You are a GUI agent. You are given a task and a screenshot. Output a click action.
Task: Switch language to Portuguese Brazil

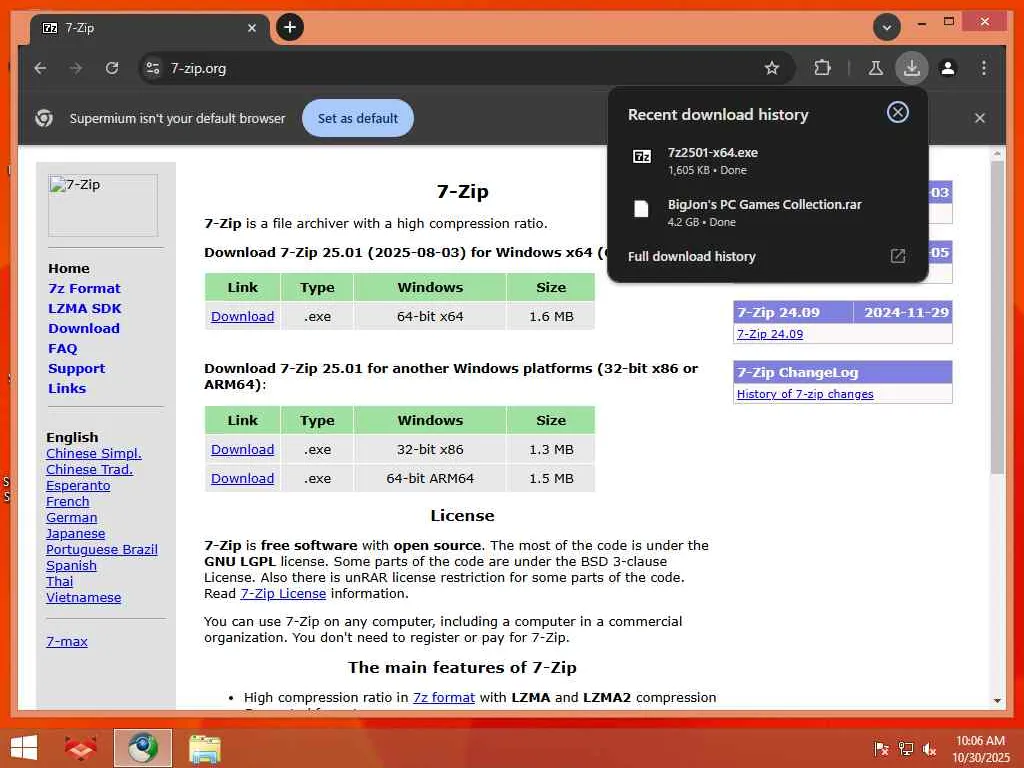pyautogui.click(x=101, y=550)
